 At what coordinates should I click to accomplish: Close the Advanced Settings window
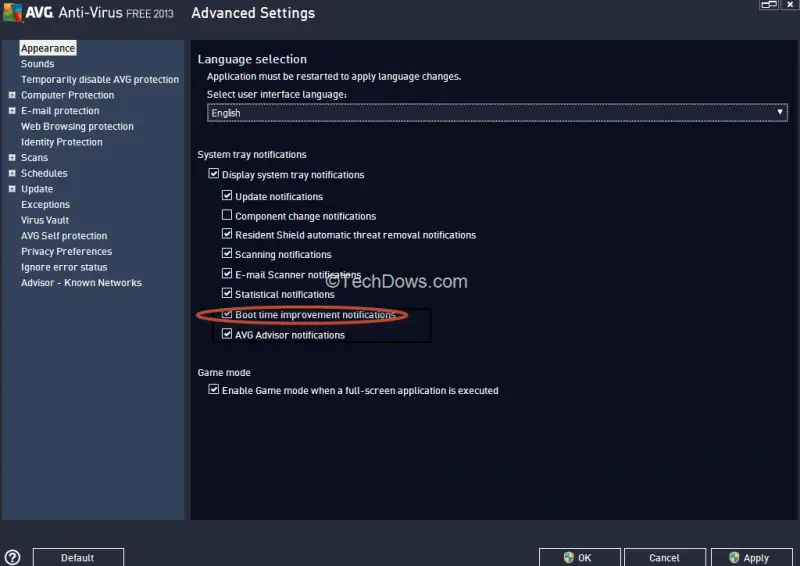pos(789,5)
